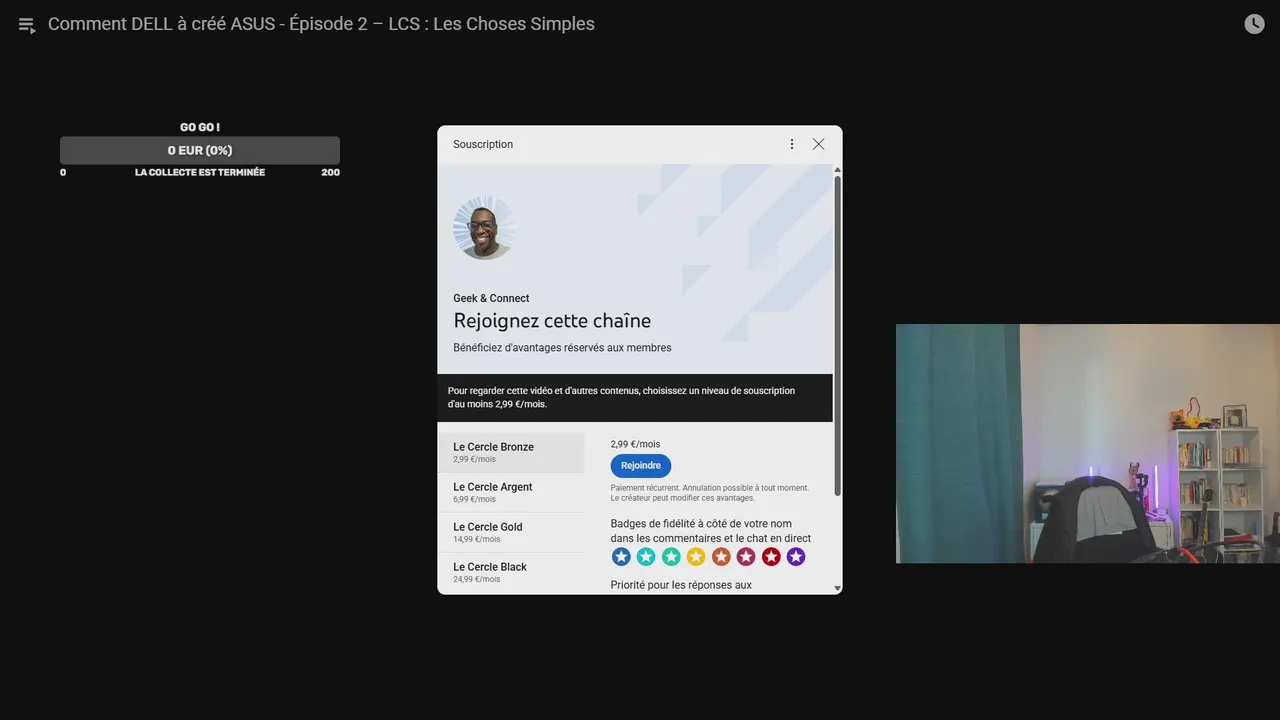Click the orange star loyalty badge
1280x720 pixels.
click(721, 557)
